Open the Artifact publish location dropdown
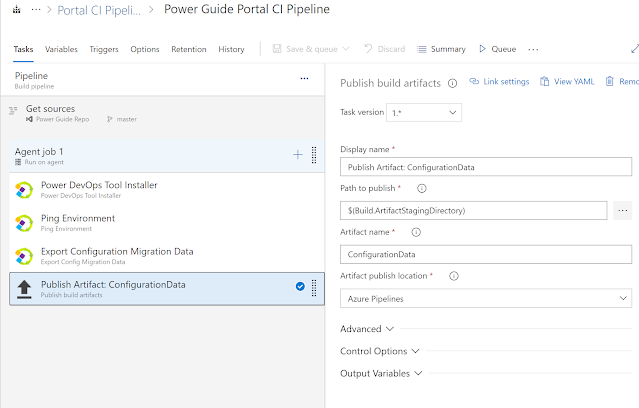The height and width of the screenshot is (408, 639). (486, 298)
